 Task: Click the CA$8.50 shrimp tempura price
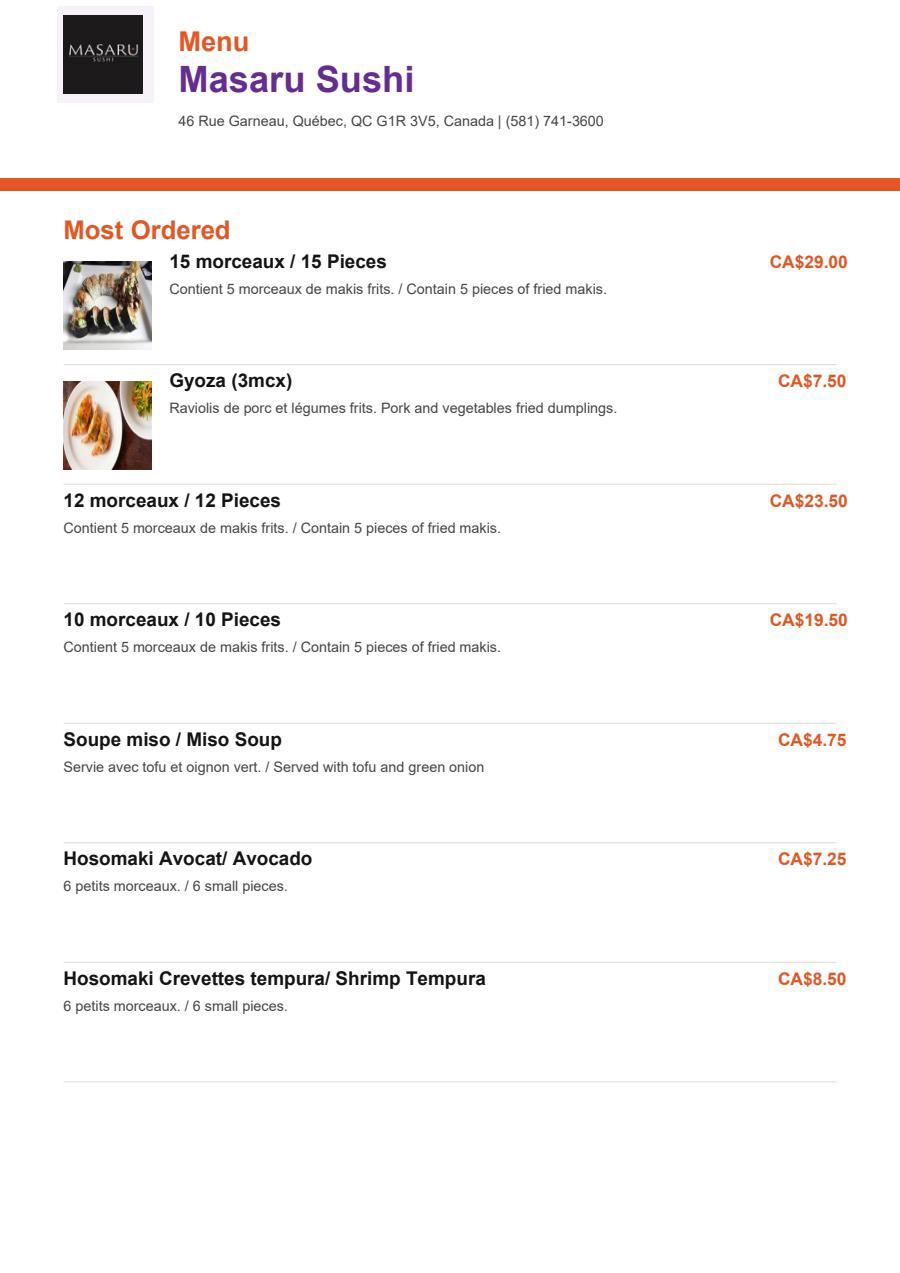pyautogui.click(x=812, y=979)
